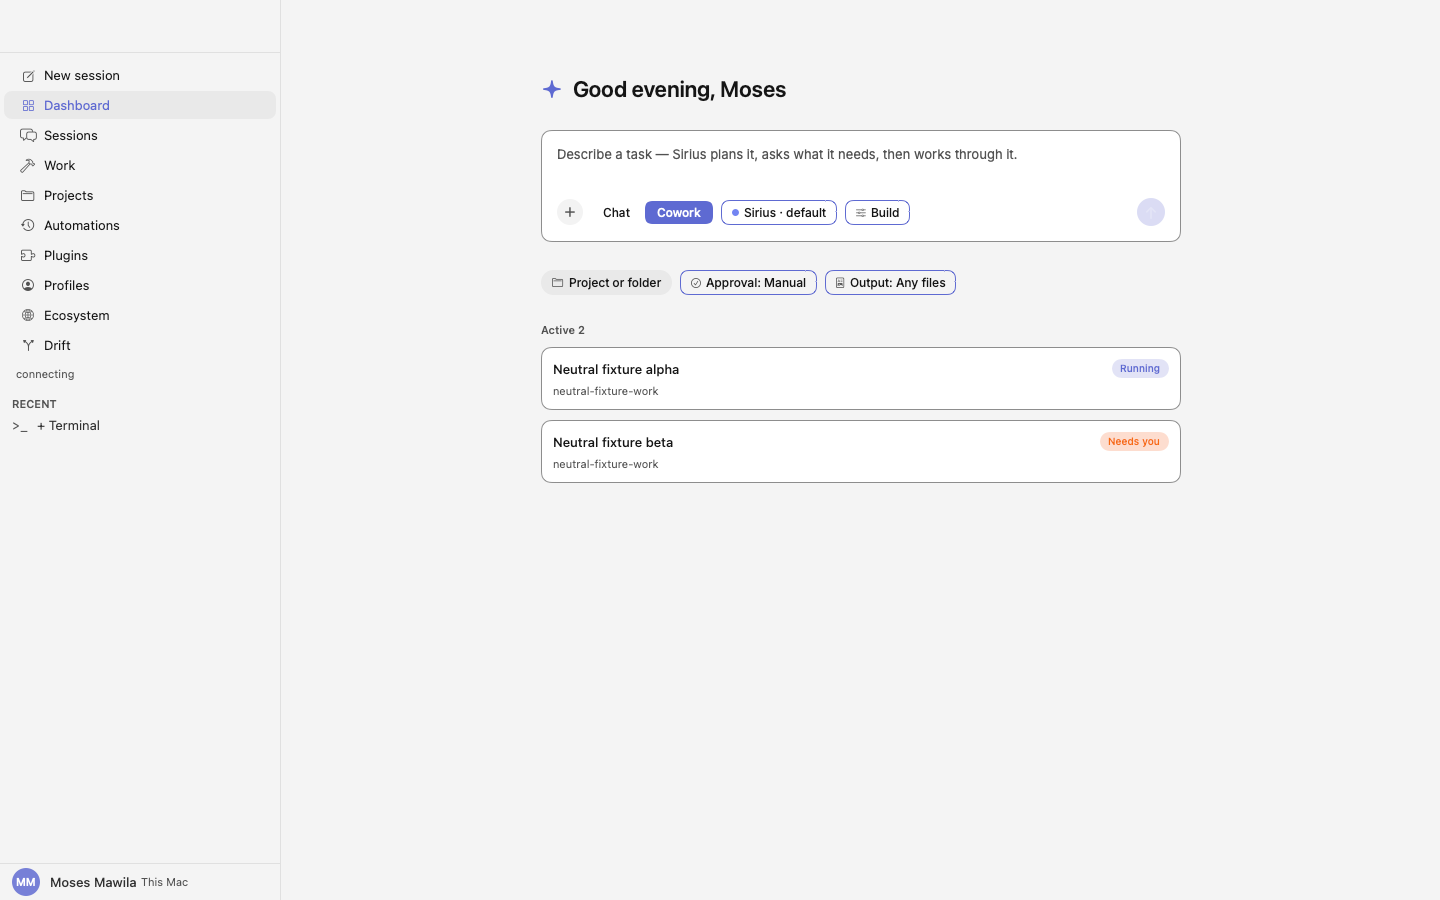Click the MM user avatar
Screen dimensions: 1440x900
point(26,882)
